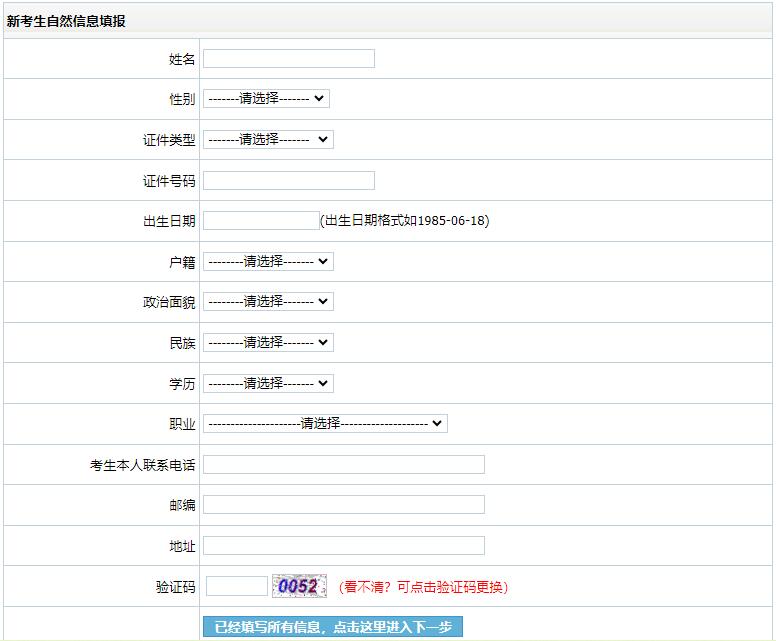Focus the 证件号码 input box
Image resolution: width=776 pixels, height=641 pixels.
click(288, 181)
